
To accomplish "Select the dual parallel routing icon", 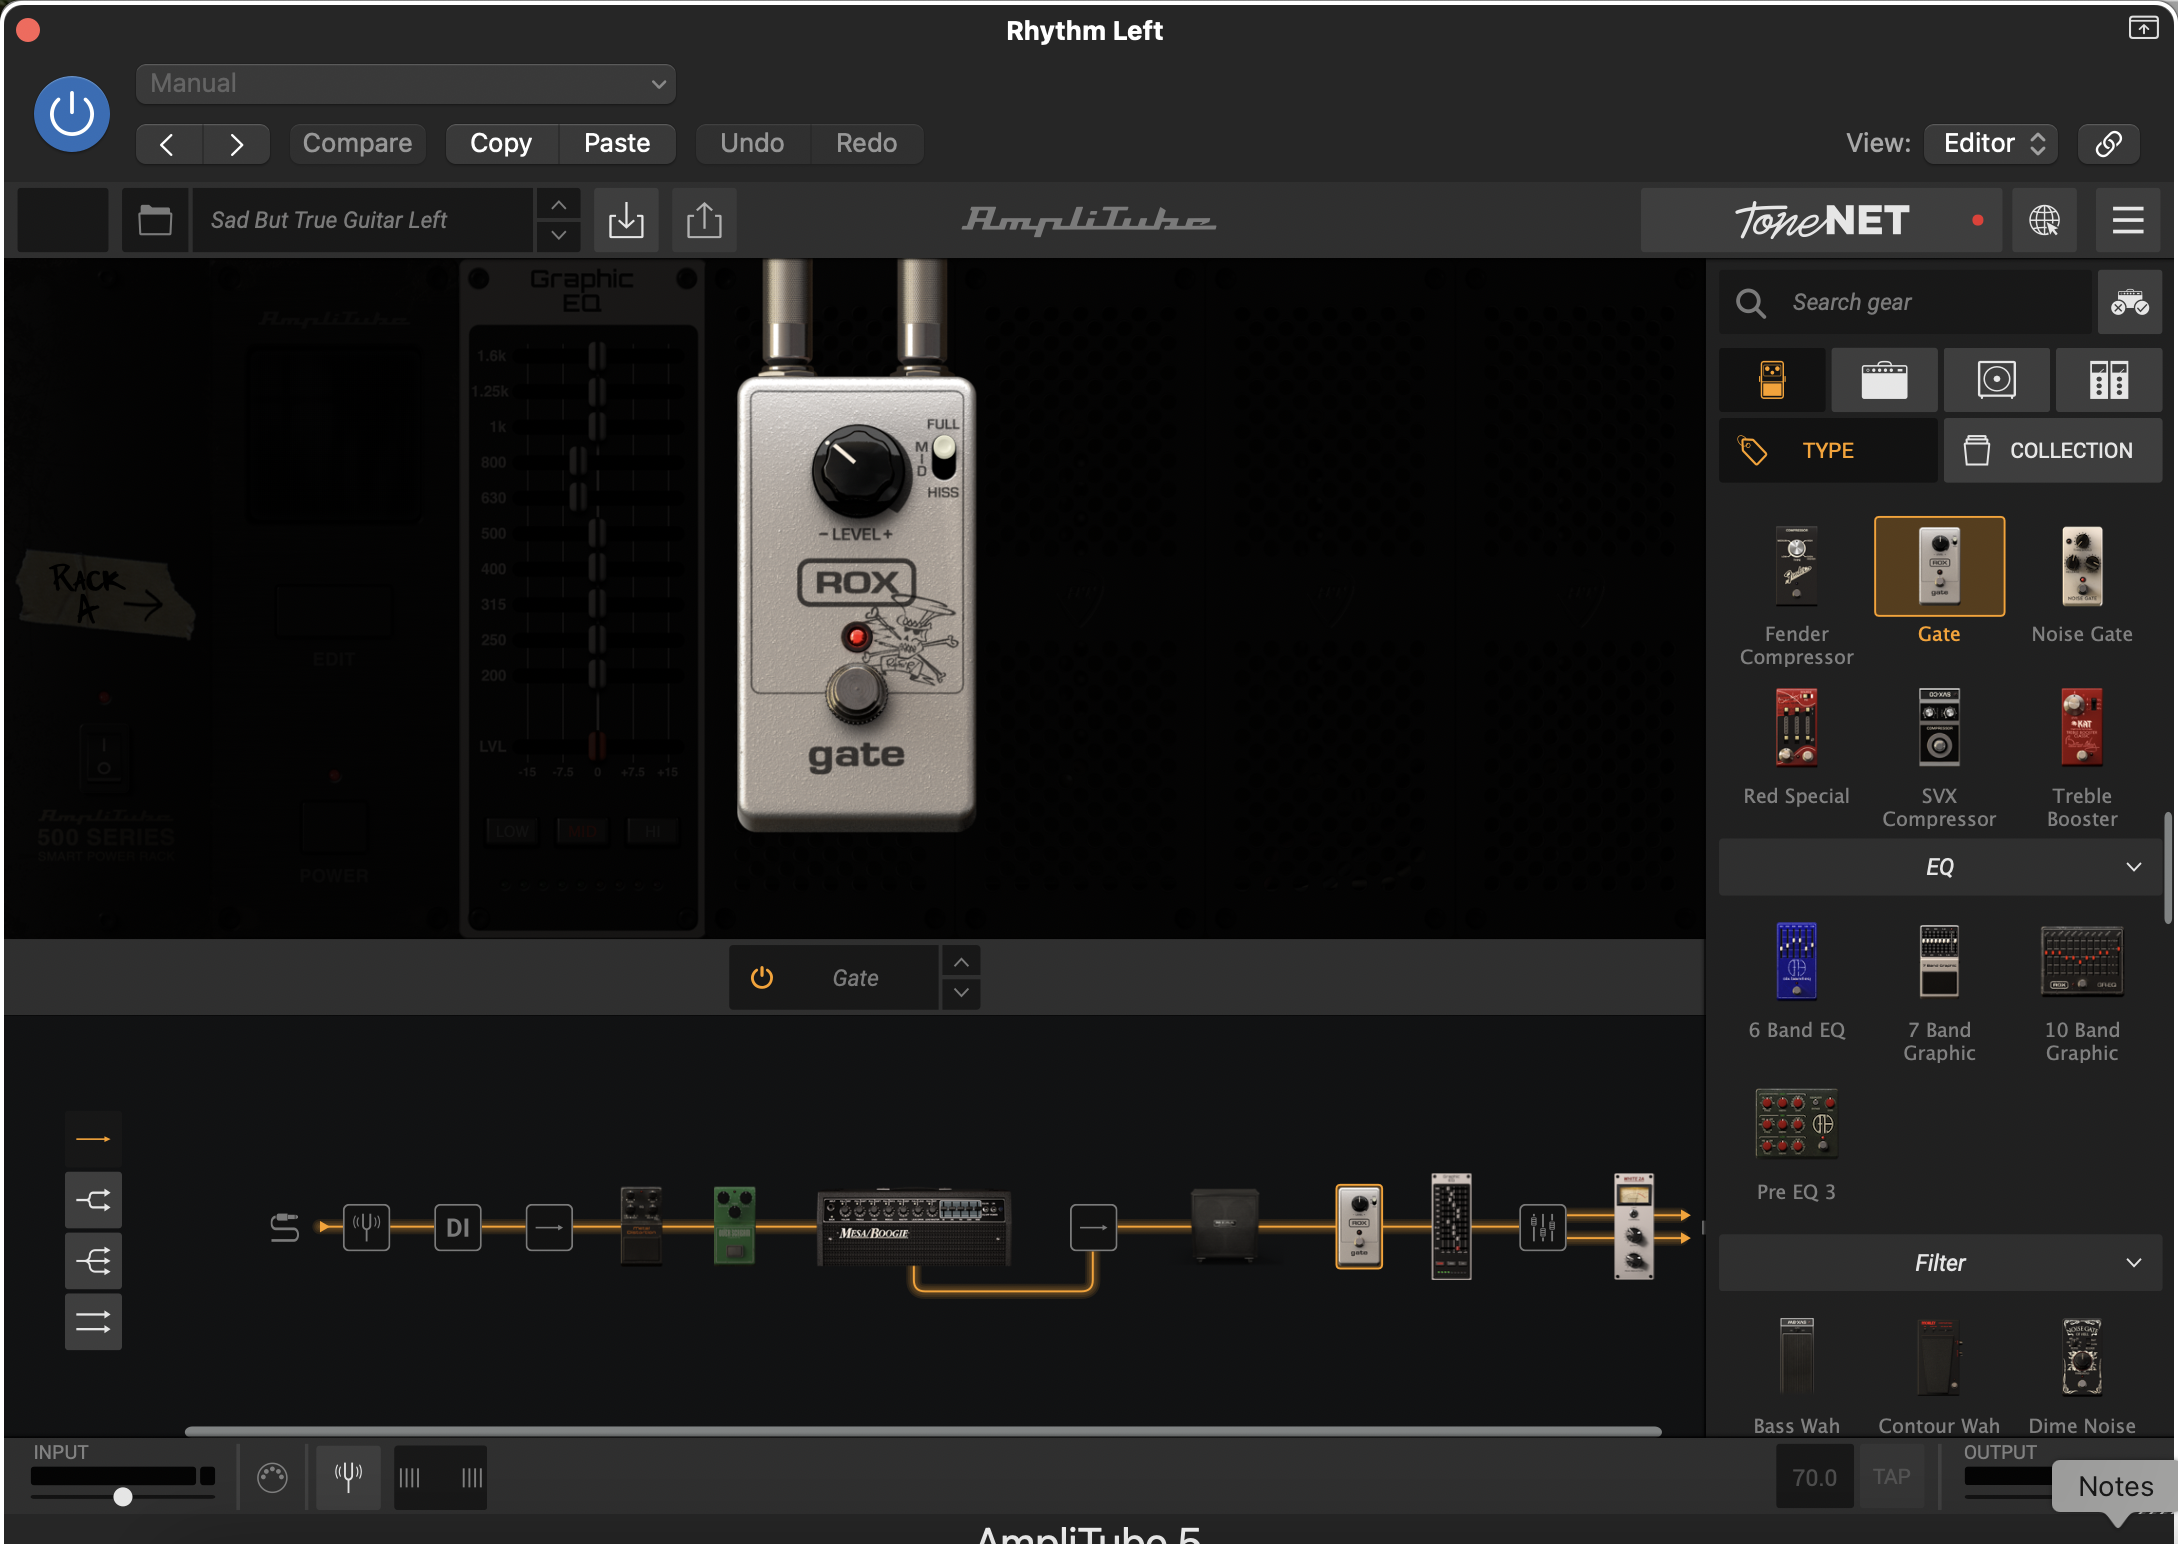I will (x=93, y=1322).
